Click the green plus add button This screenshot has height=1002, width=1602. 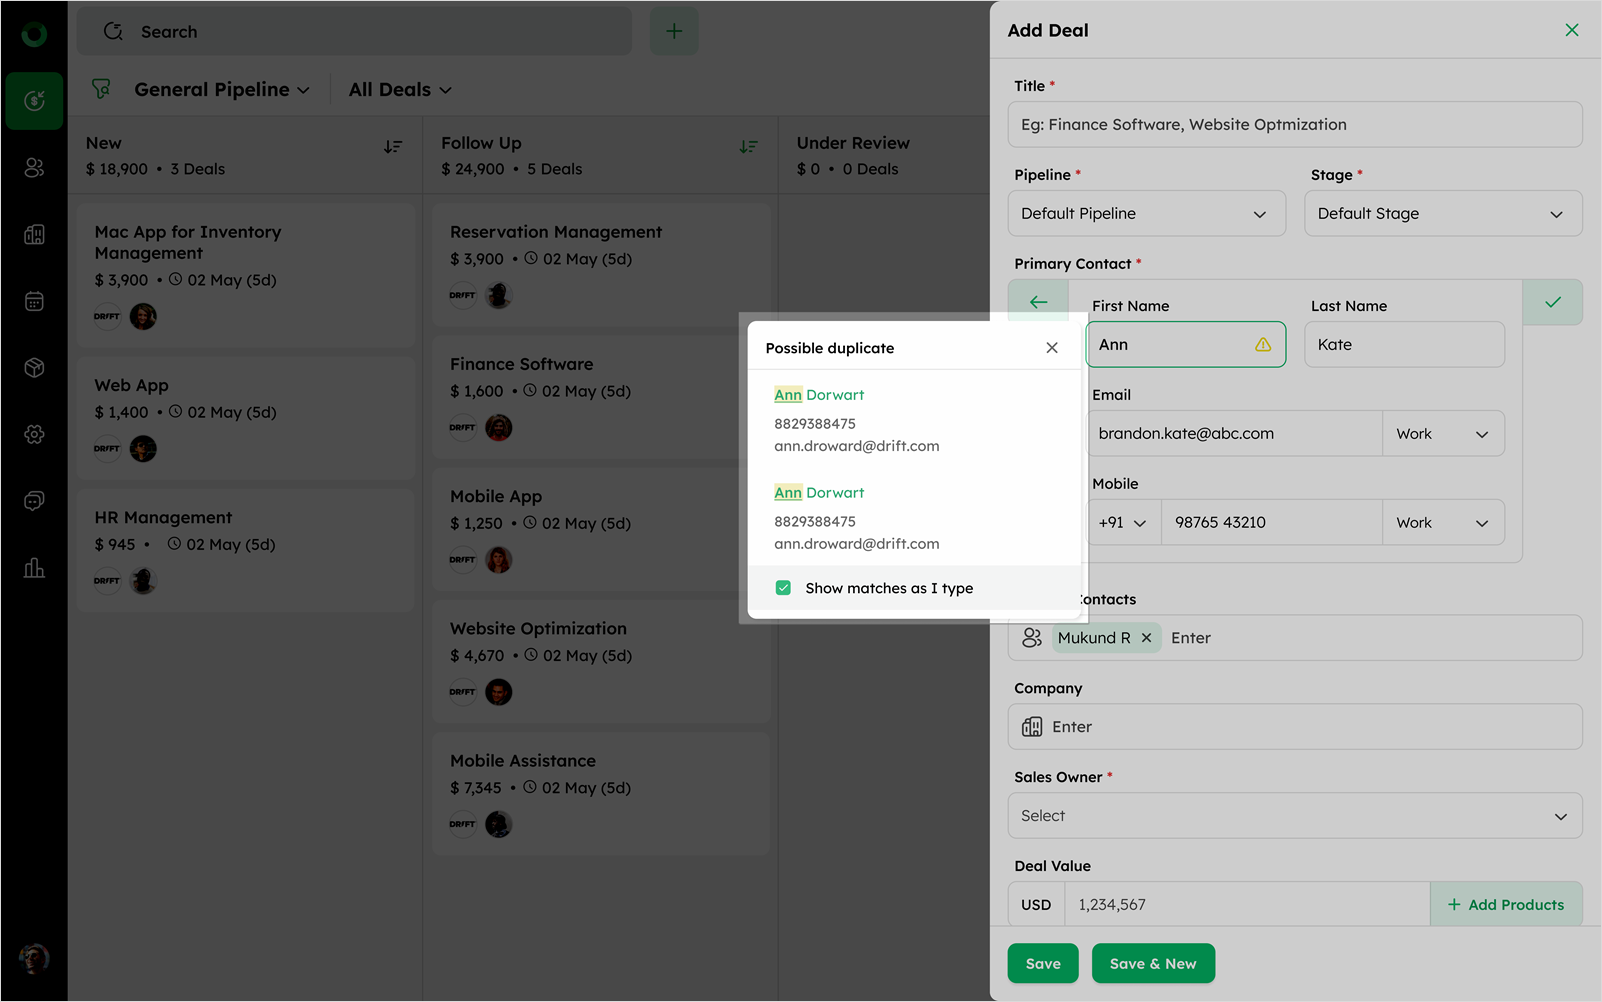pyautogui.click(x=674, y=32)
